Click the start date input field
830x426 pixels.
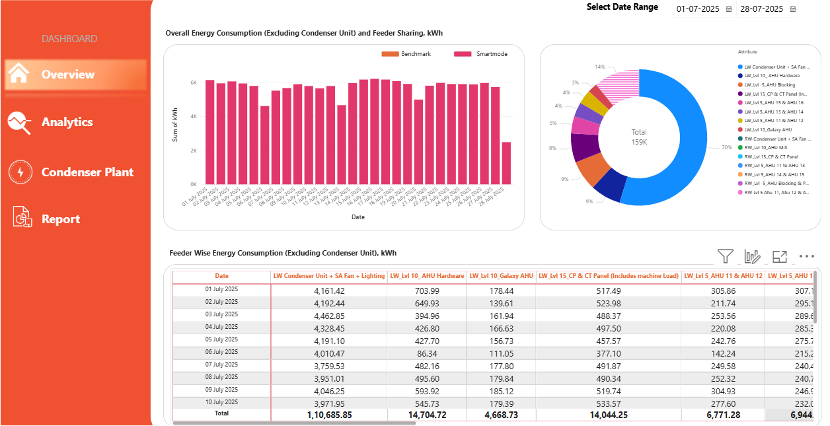coord(697,9)
